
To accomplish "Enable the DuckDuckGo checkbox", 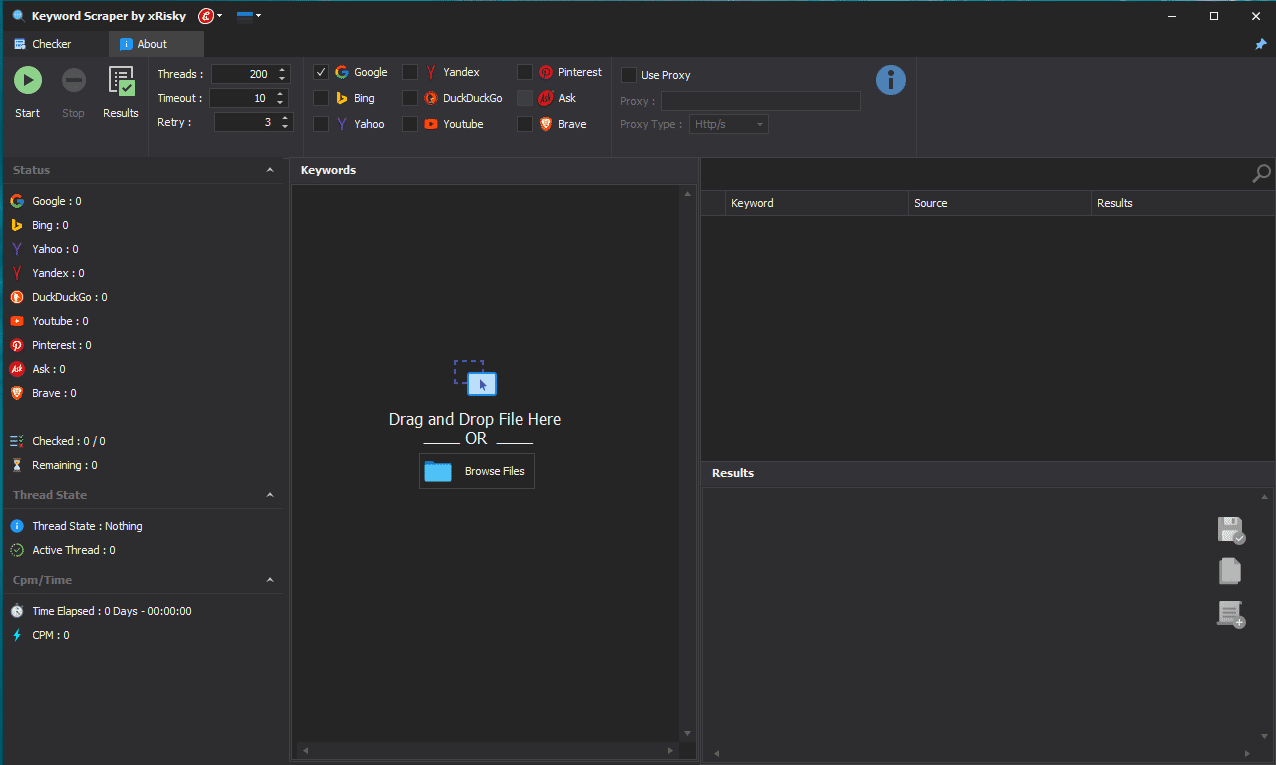I will pyautogui.click(x=410, y=98).
